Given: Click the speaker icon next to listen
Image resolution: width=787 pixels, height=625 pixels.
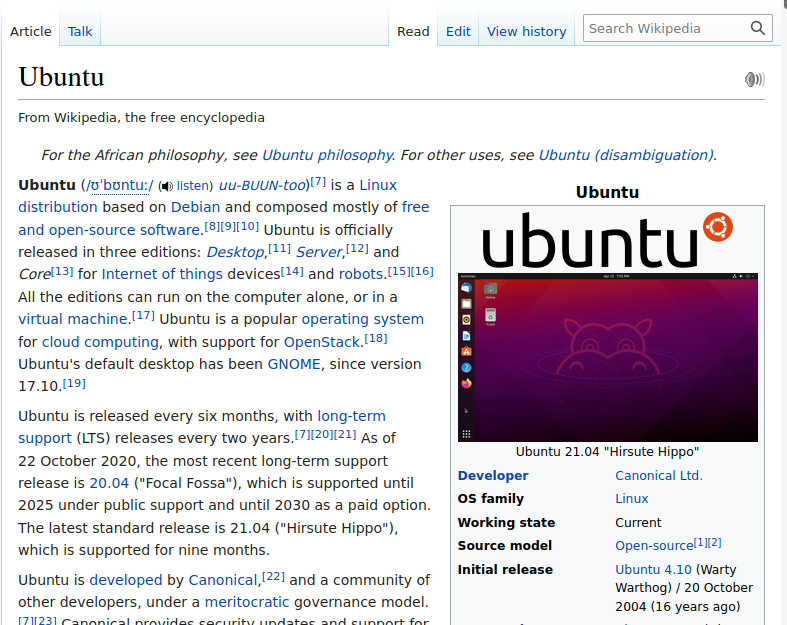Looking at the screenshot, I should (166, 186).
